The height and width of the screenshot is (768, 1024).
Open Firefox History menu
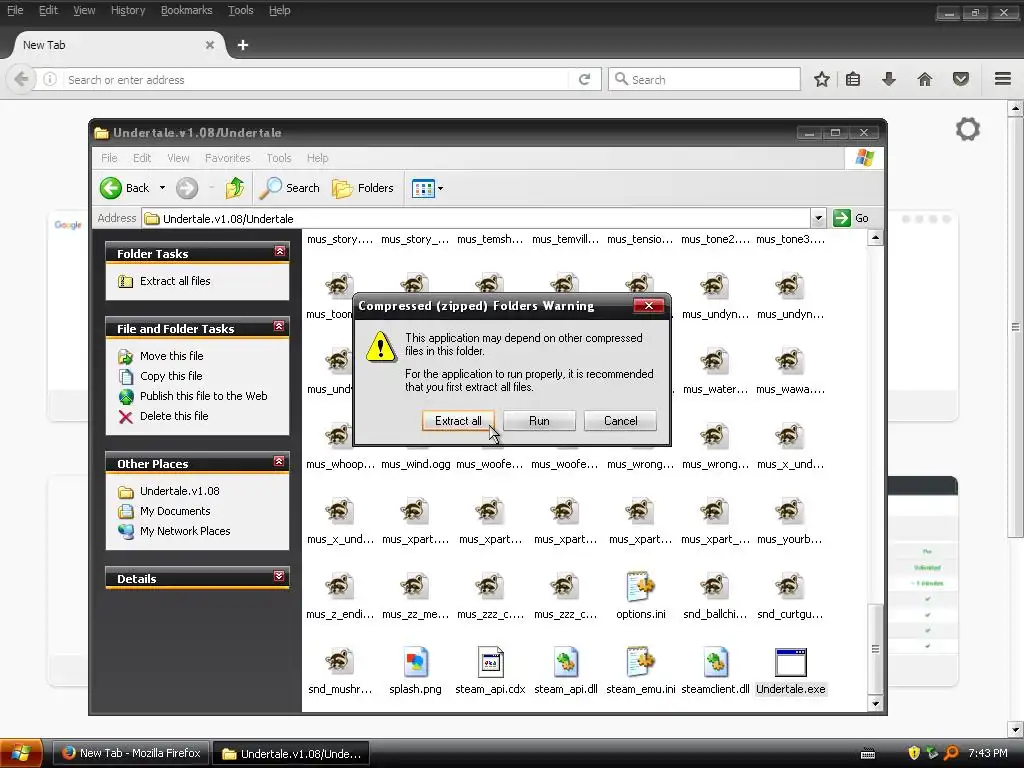(128, 10)
